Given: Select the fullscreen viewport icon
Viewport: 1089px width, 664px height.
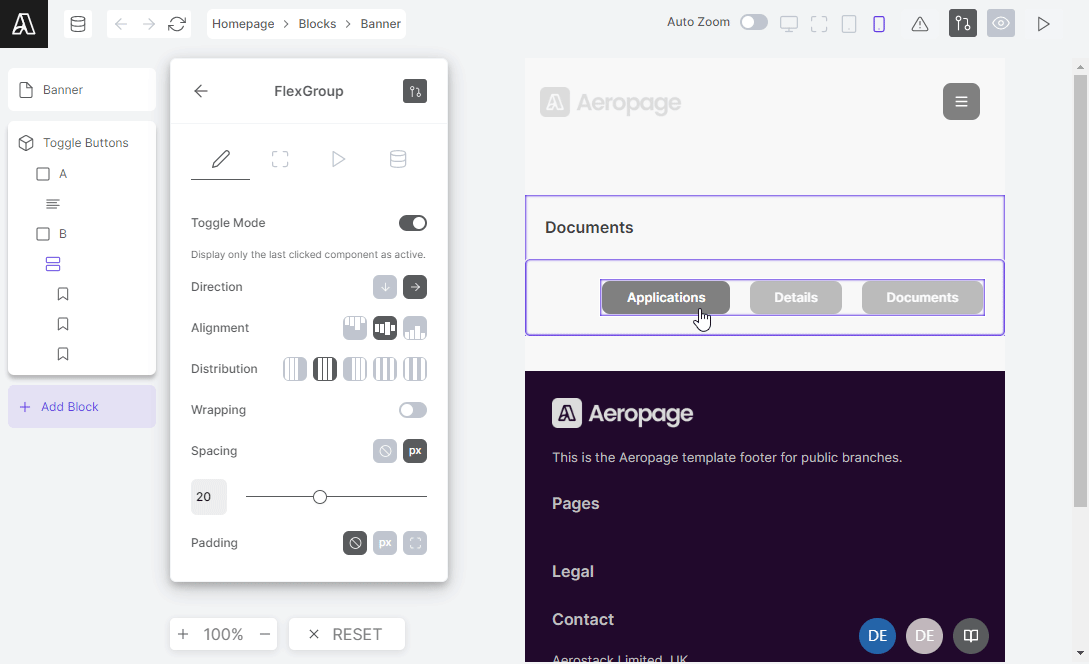Looking at the screenshot, I should (x=819, y=24).
